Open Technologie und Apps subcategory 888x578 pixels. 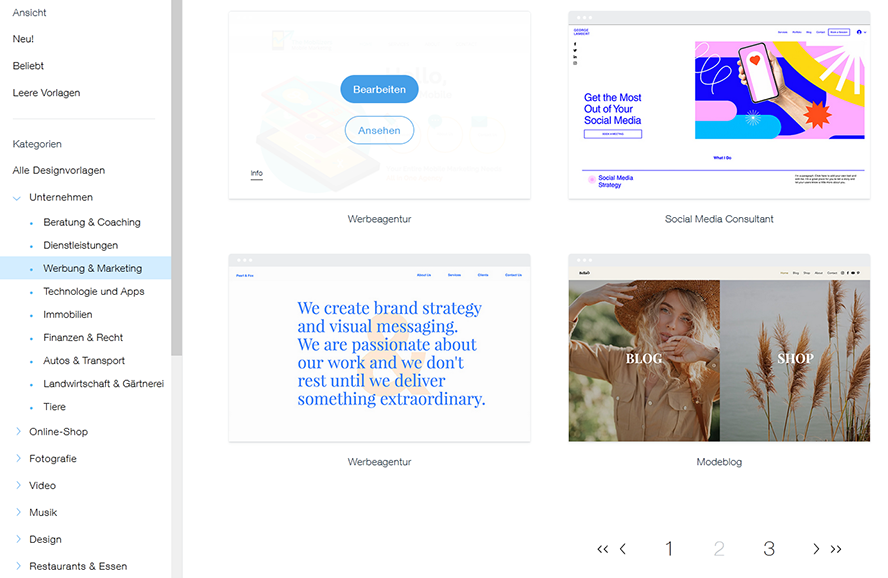click(93, 291)
